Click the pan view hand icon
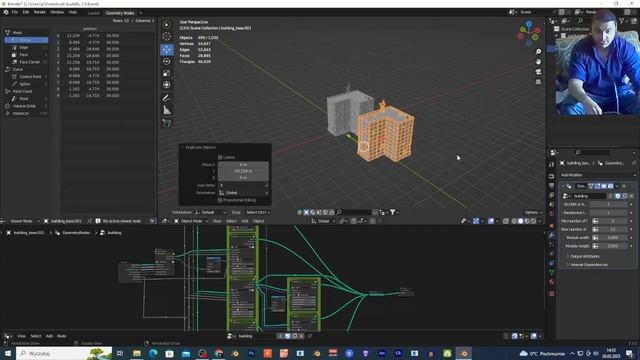This screenshot has height=360, width=640. [538, 62]
